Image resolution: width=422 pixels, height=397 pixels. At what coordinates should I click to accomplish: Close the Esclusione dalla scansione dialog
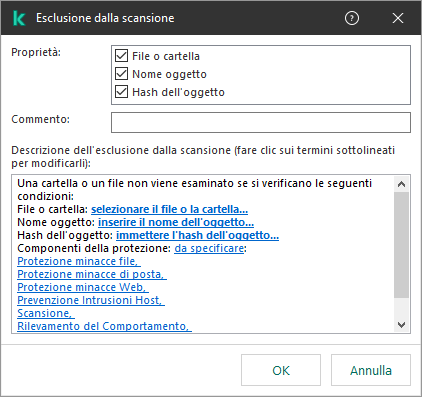(x=398, y=18)
